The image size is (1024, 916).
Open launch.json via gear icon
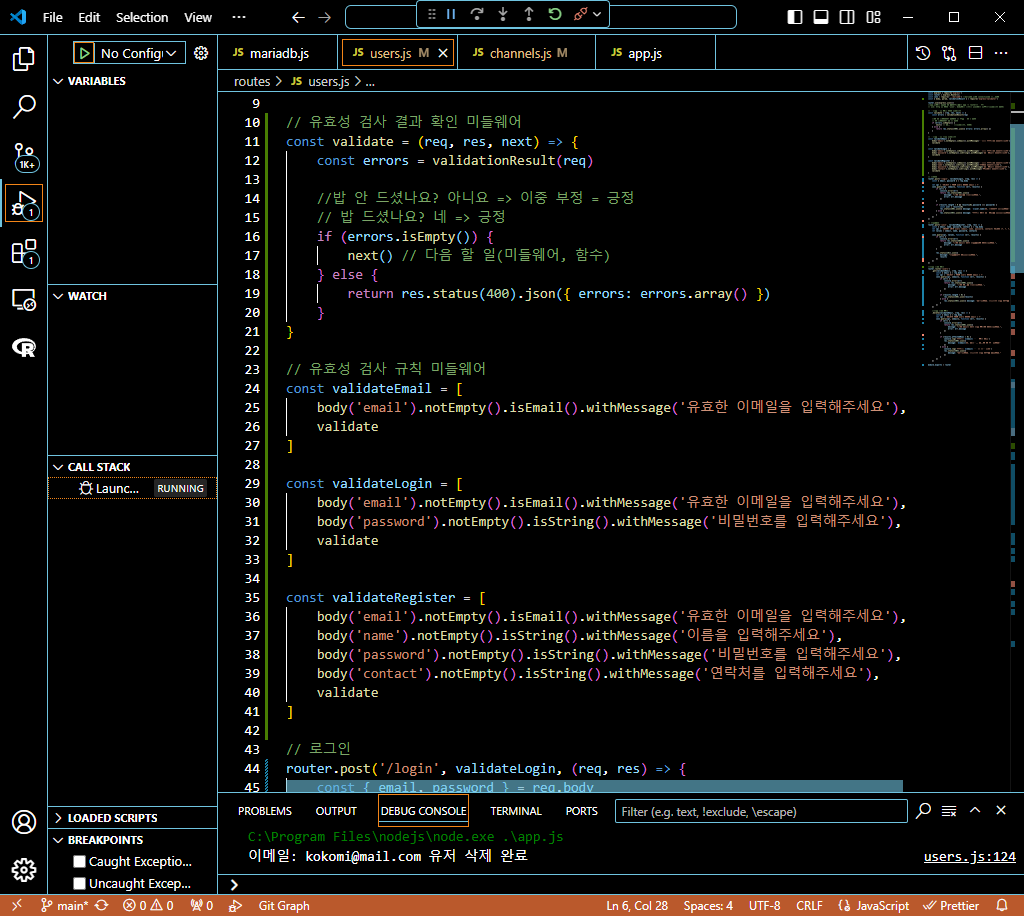201,53
